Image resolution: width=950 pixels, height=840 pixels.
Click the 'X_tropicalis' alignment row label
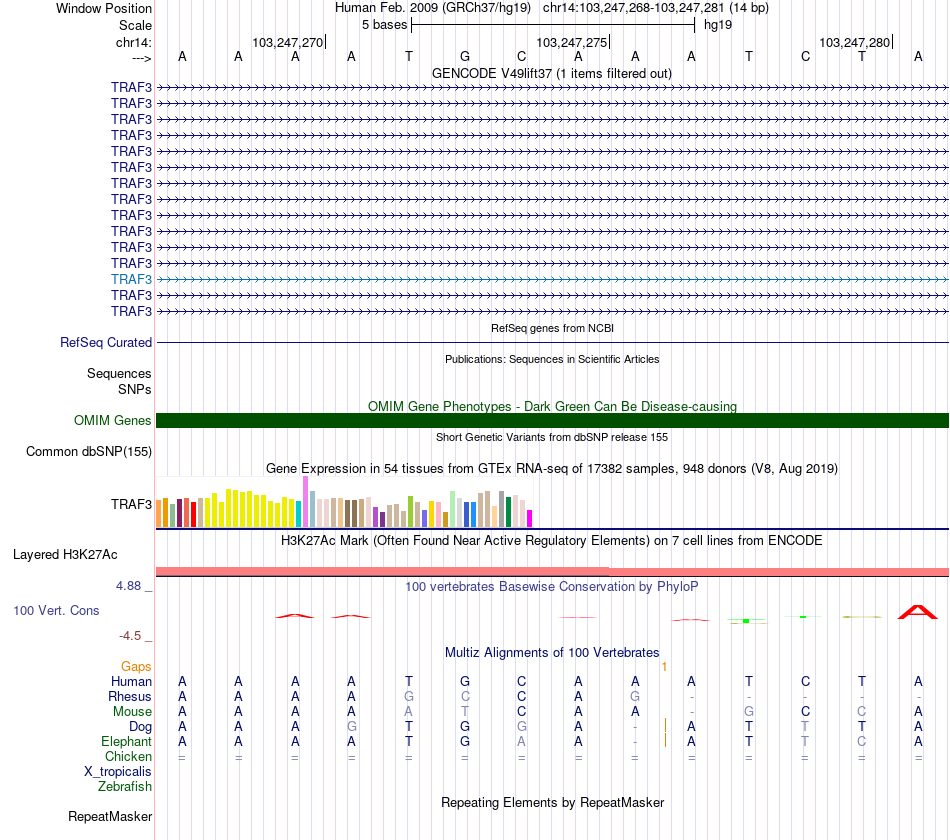tap(118, 772)
